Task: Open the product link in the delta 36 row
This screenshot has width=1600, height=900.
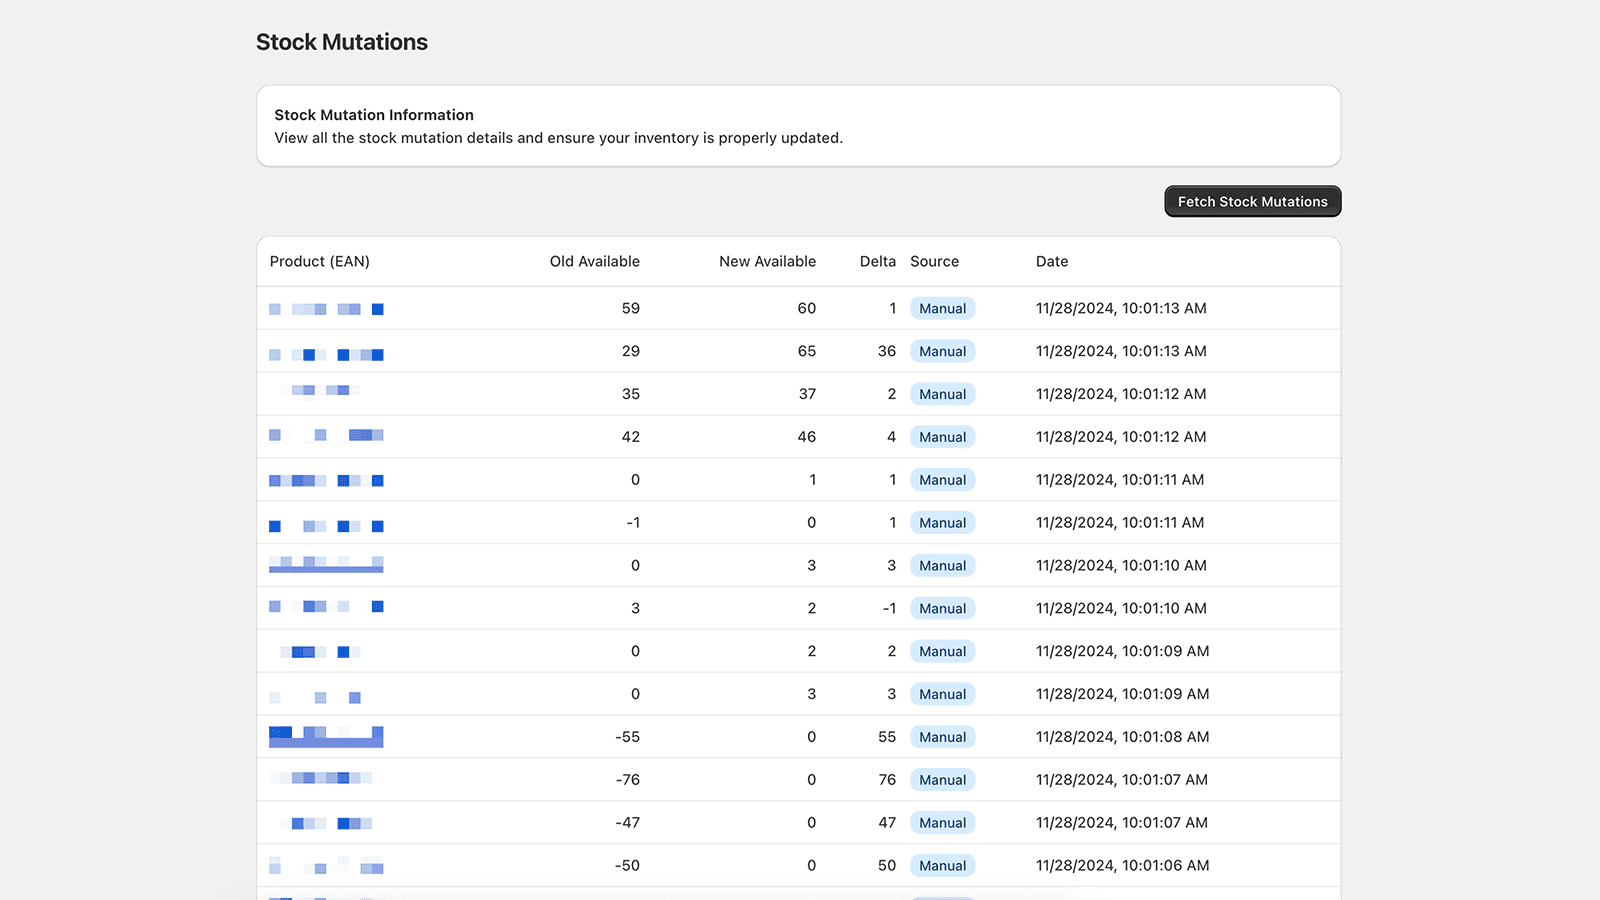Action: pyautogui.click(x=326, y=354)
